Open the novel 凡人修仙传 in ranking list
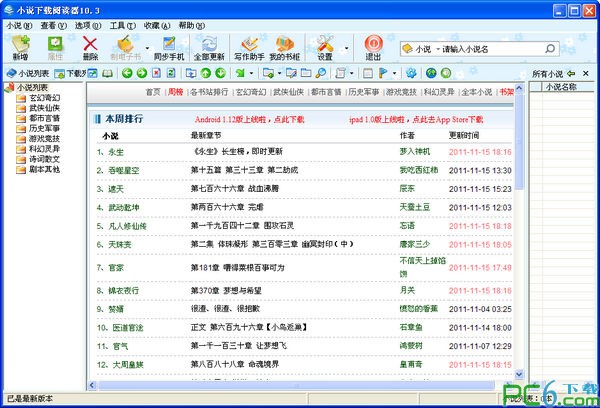This screenshot has height=408, width=600. tap(127, 226)
